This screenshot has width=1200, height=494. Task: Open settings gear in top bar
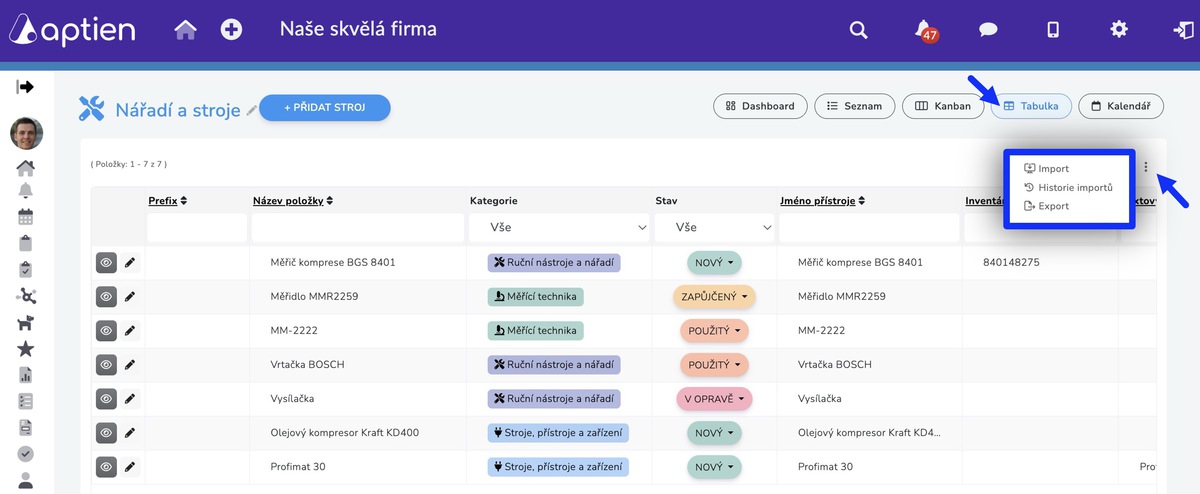[x=1119, y=29]
